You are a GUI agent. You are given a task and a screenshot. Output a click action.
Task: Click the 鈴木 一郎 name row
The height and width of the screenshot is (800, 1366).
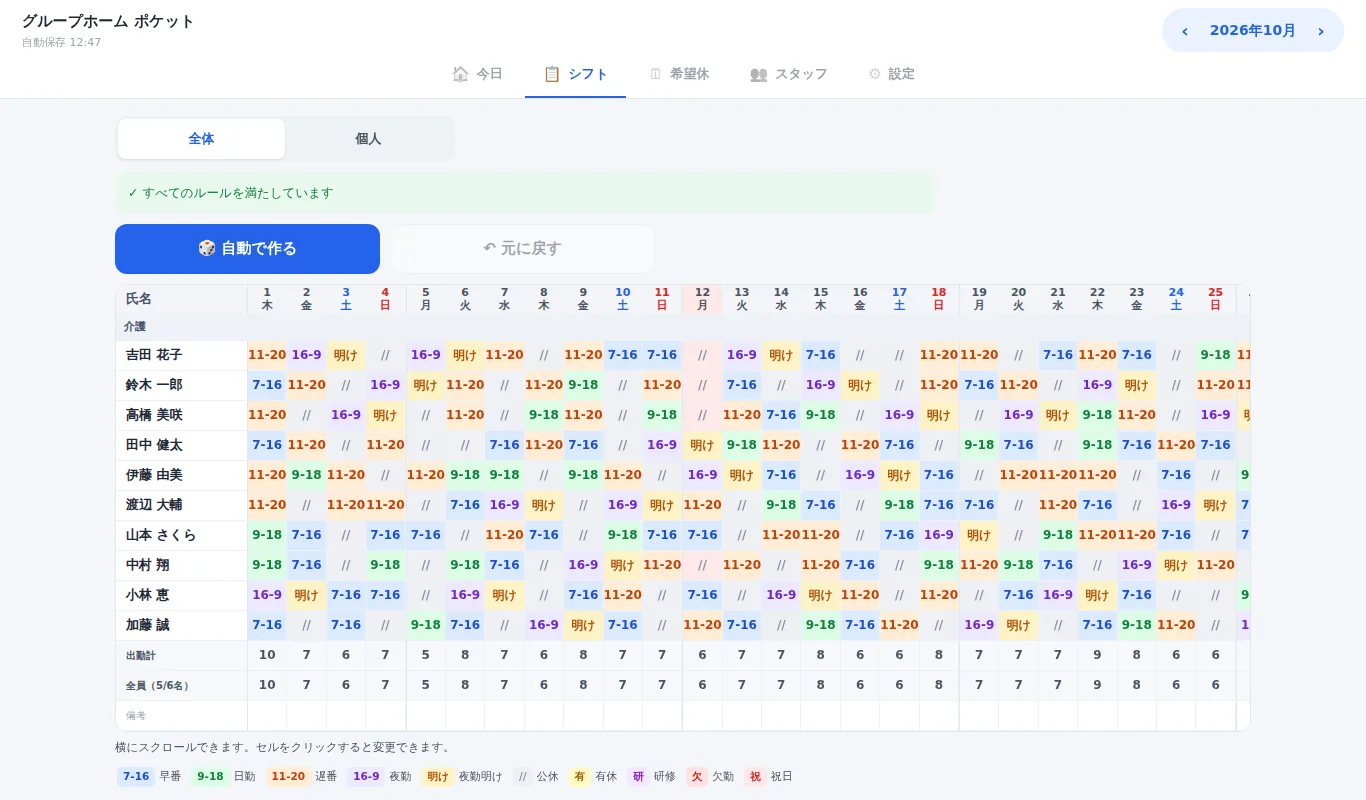pos(181,385)
